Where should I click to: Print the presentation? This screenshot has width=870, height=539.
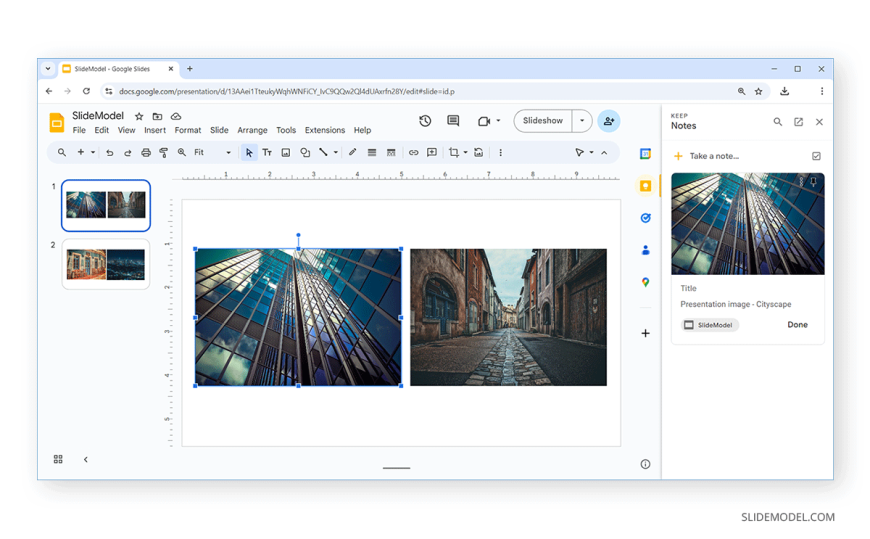pyautogui.click(x=145, y=153)
